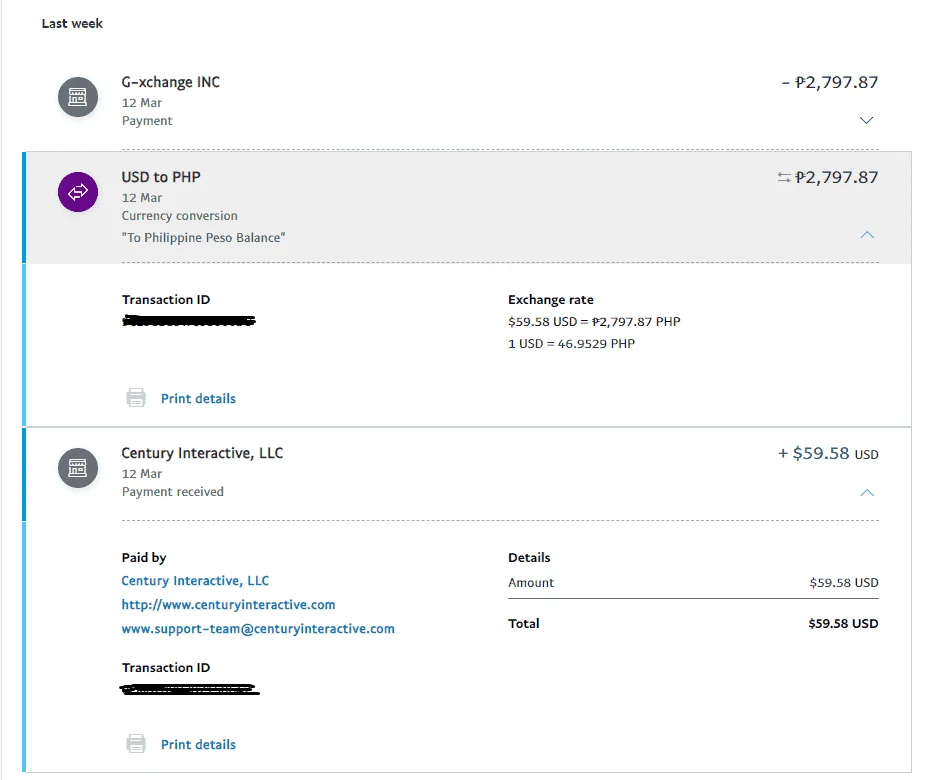This screenshot has height=780, width=935.
Task: Click the Paid by heading
Action: pos(144,558)
